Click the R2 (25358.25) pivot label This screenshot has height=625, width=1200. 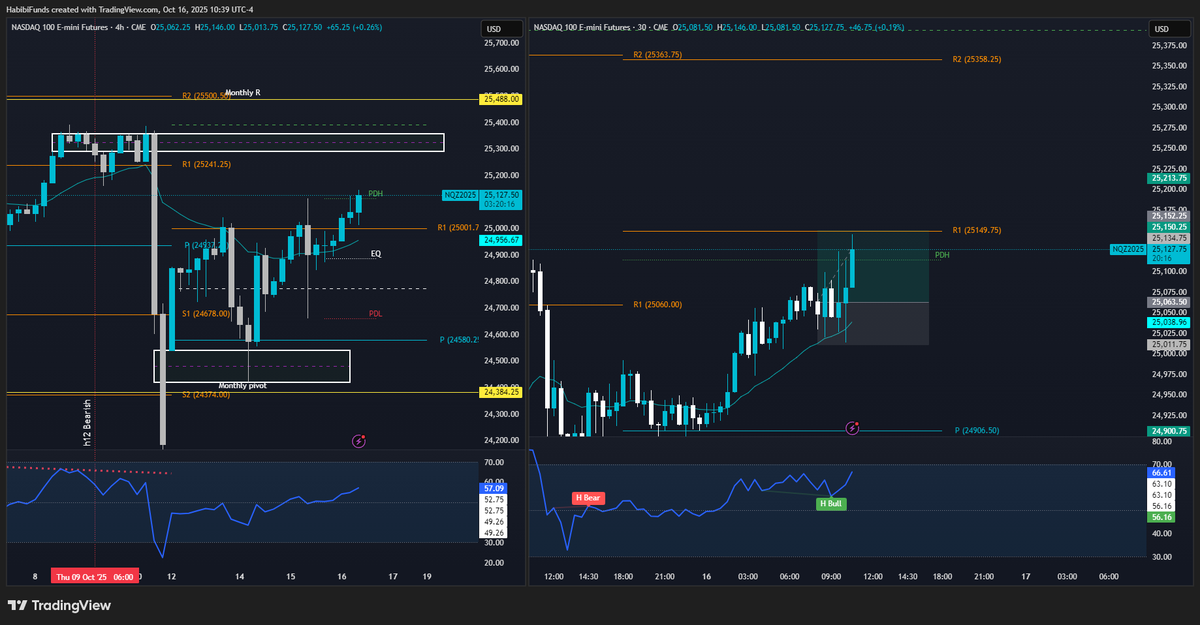[x=977, y=59]
